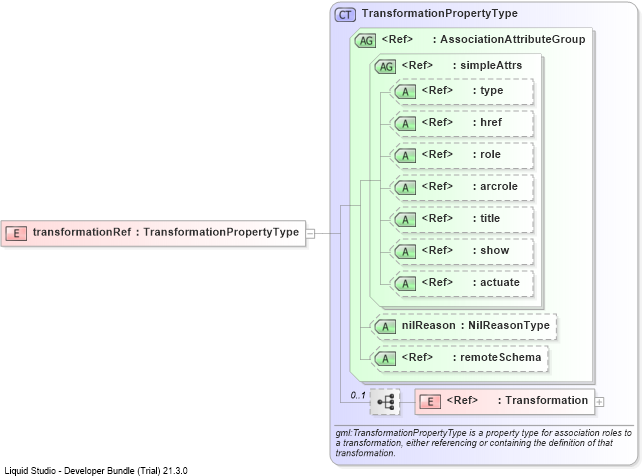Click the gml:TransformationPropertyType description text
Image resolution: width=642 pixels, height=476 pixels.
(x=484, y=442)
